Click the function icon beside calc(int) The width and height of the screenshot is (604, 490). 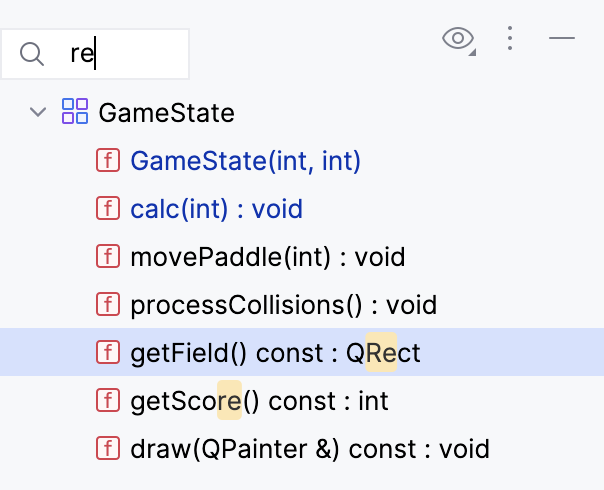[107, 209]
